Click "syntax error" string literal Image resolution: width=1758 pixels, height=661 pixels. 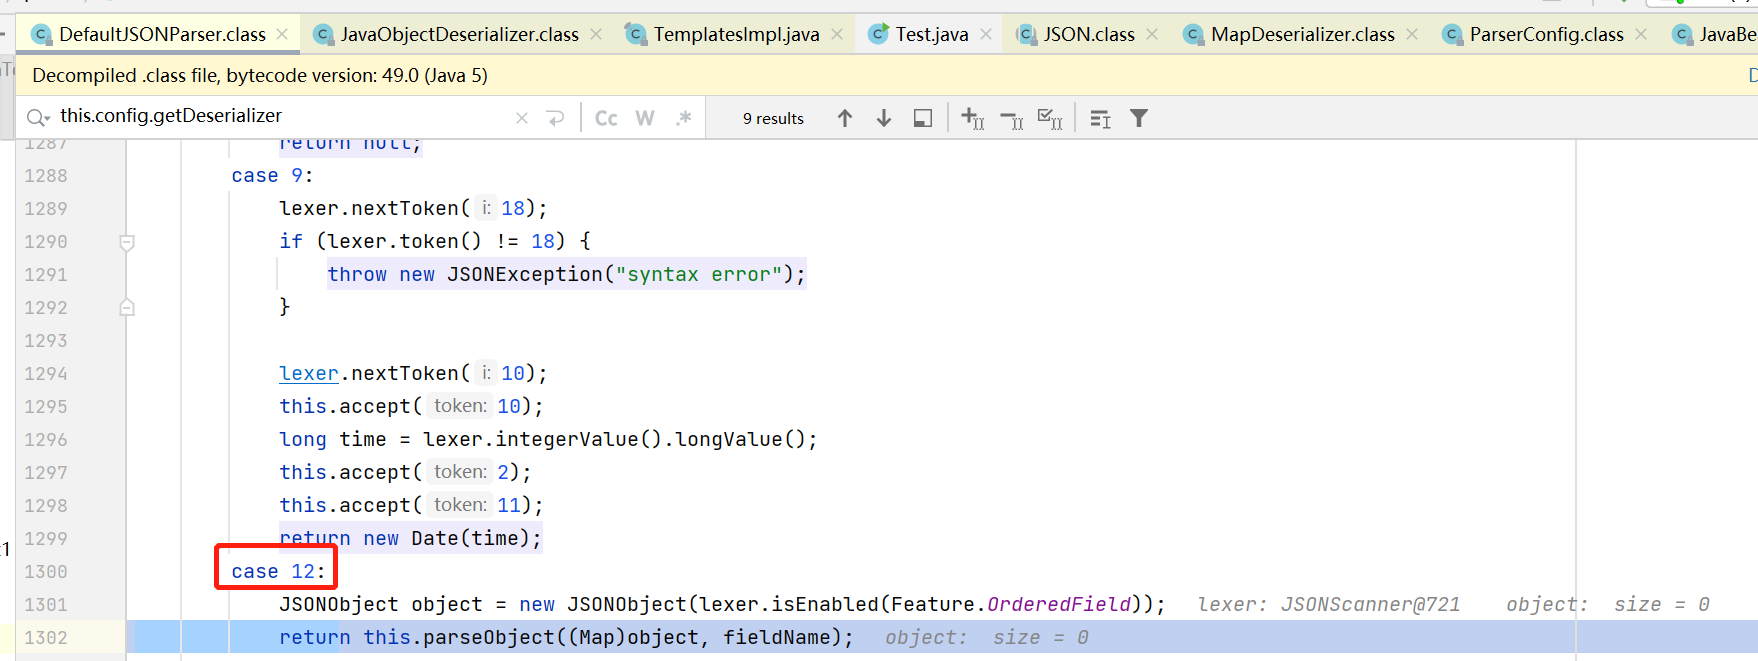coord(699,274)
